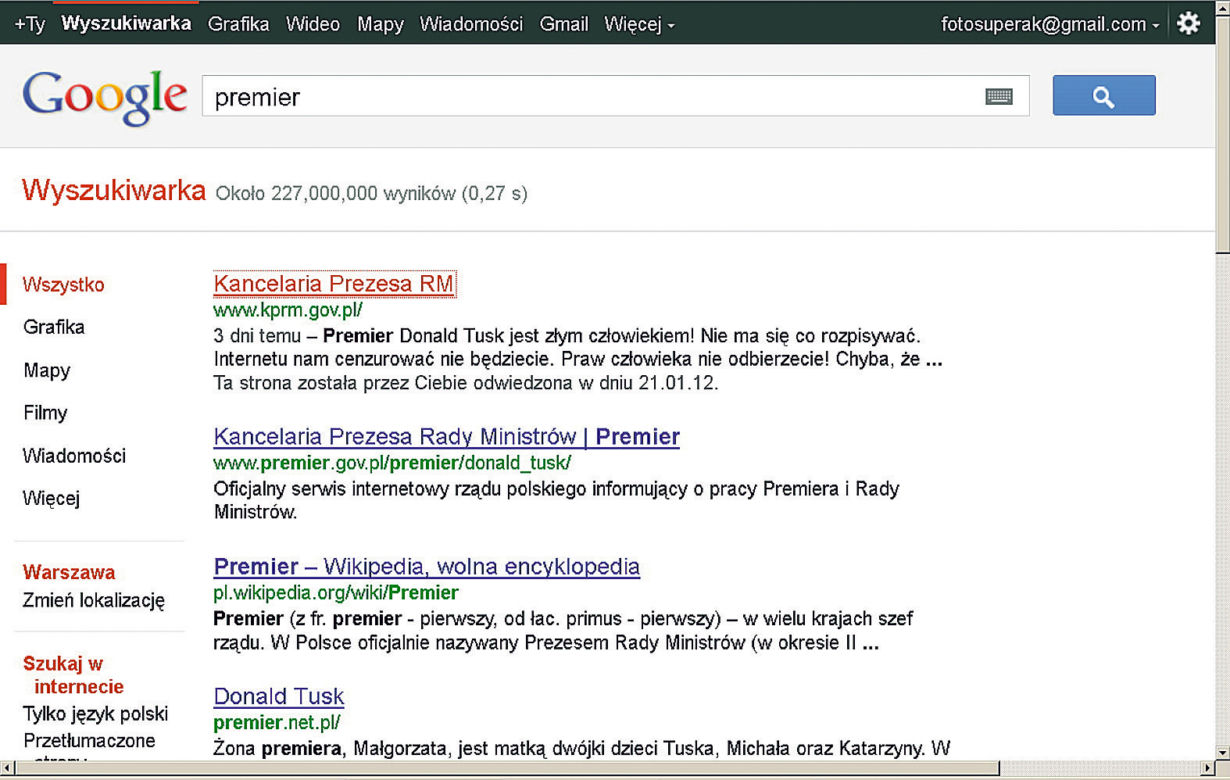Click the Google logo
The height and width of the screenshot is (780, 1230).
[105, 97]
